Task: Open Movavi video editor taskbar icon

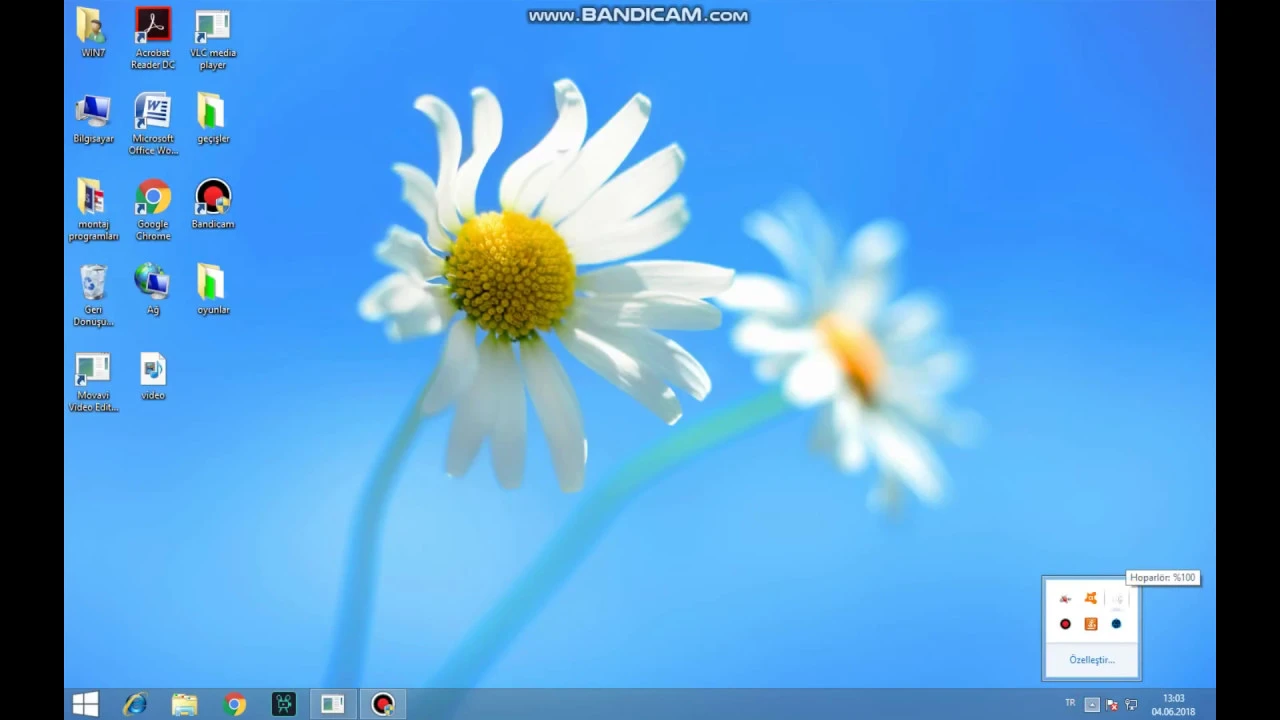Action: tap(284, 705)
